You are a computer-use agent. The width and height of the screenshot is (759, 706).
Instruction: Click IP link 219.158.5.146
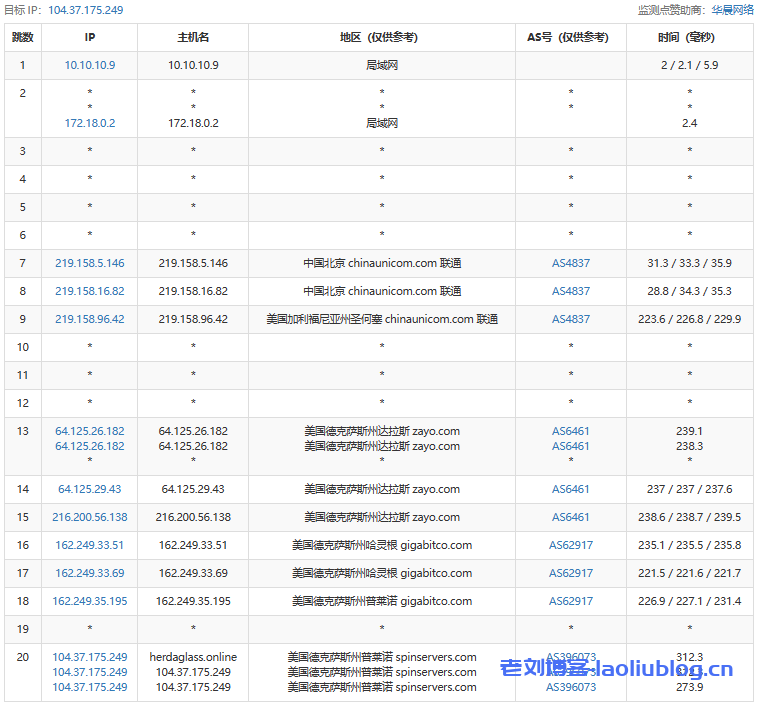[x=90, y=263]
